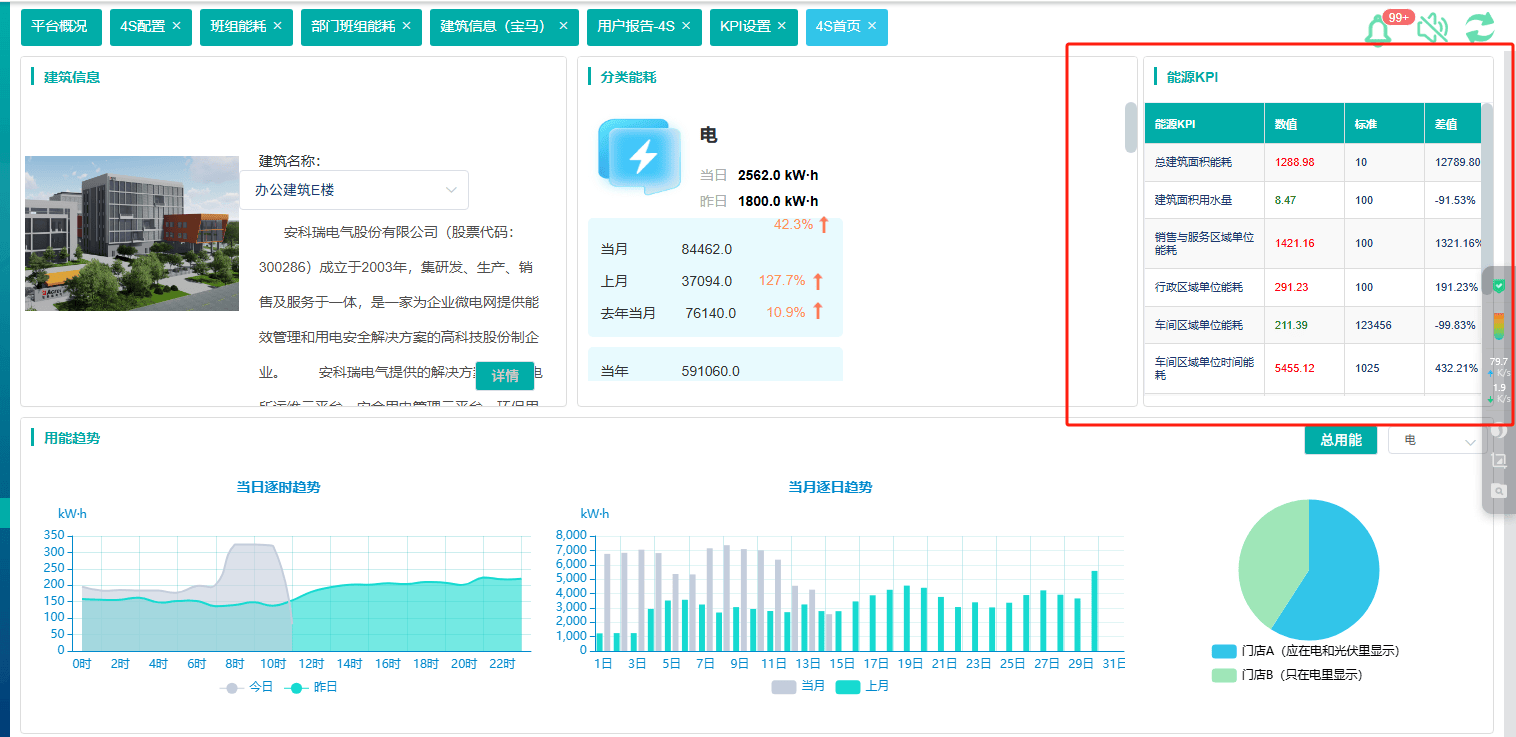Click the crop icon in floating side widget
The image size is (1516, 737).
coord(1498,460)
